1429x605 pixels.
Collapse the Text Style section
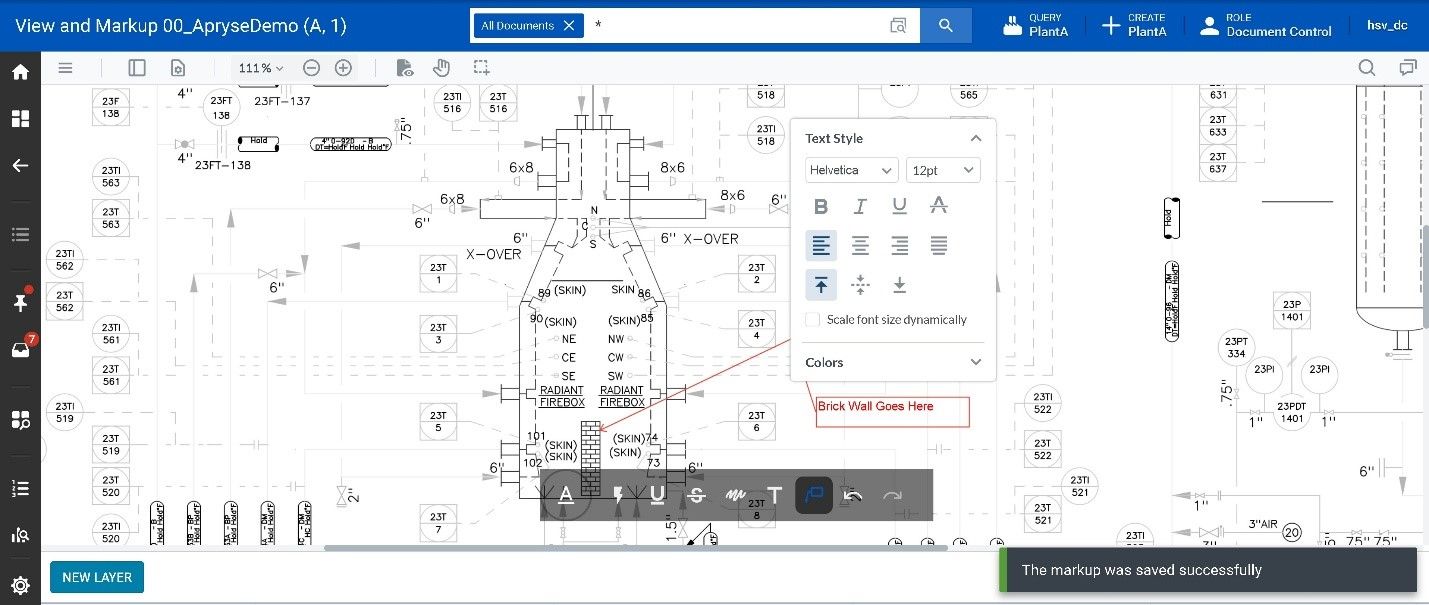(x=976, y=139)
